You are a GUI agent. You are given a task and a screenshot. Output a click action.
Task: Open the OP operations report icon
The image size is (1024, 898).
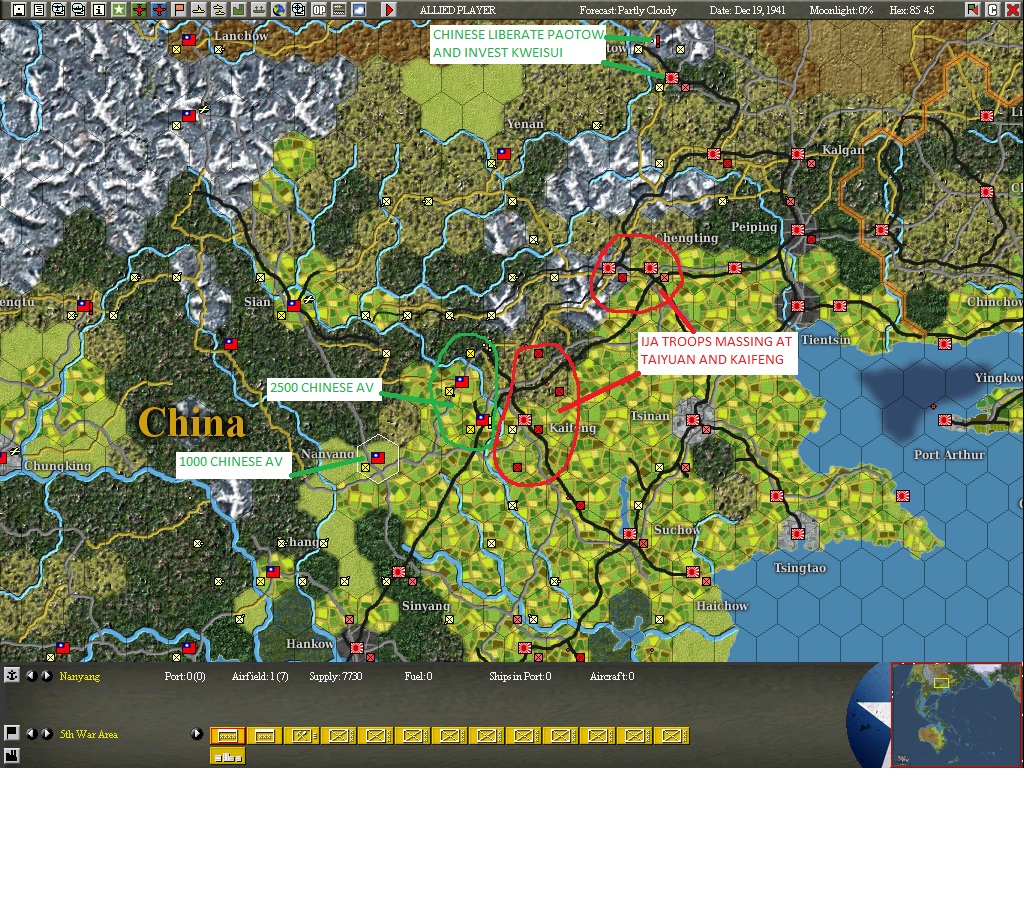point(319,9)
